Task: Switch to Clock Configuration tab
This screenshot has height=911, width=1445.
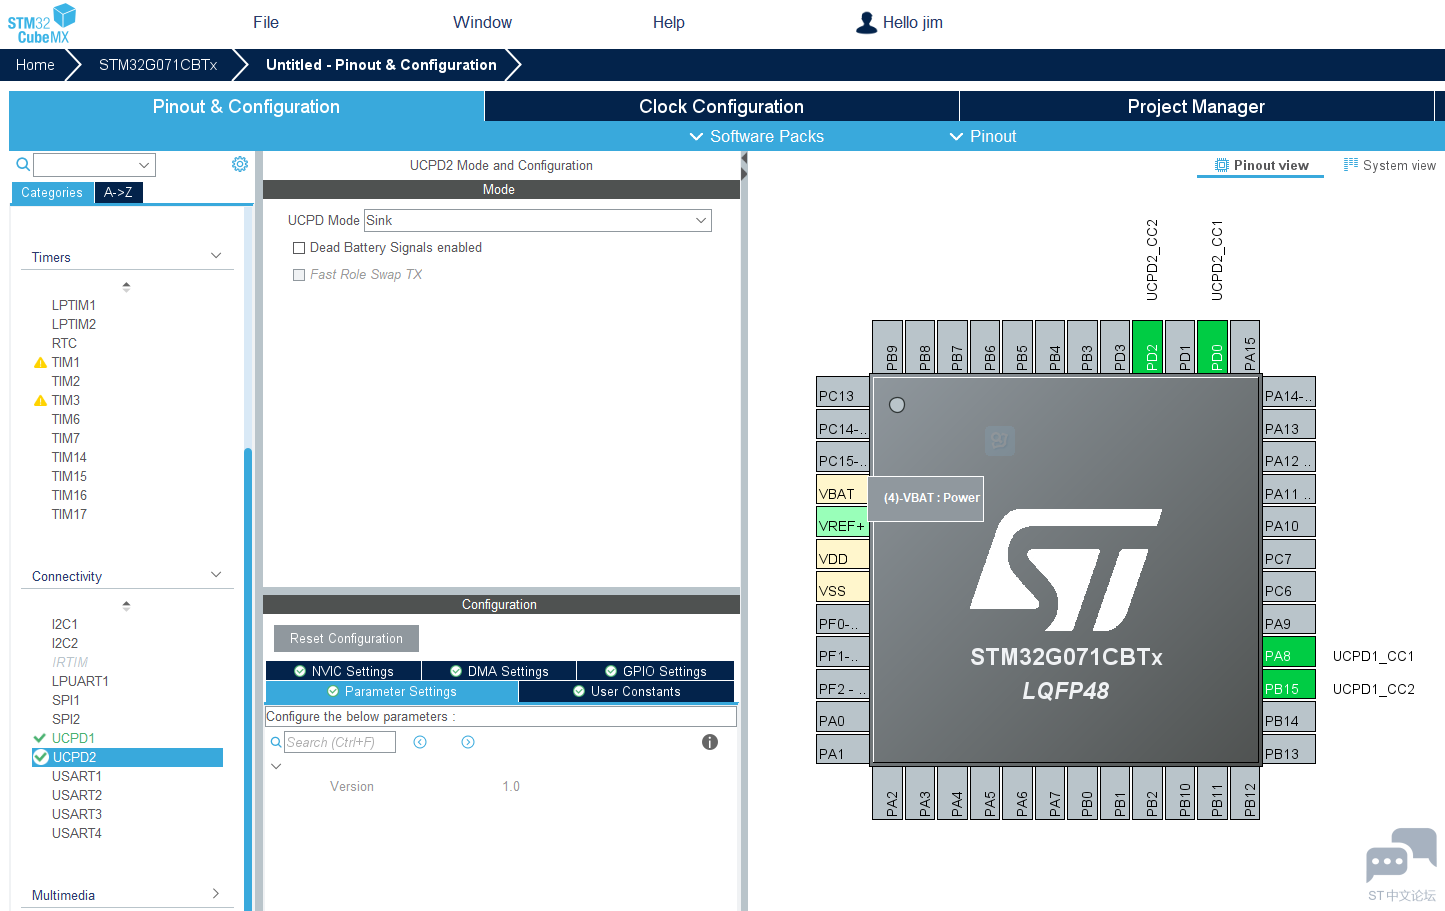Action: pos(721,107)
